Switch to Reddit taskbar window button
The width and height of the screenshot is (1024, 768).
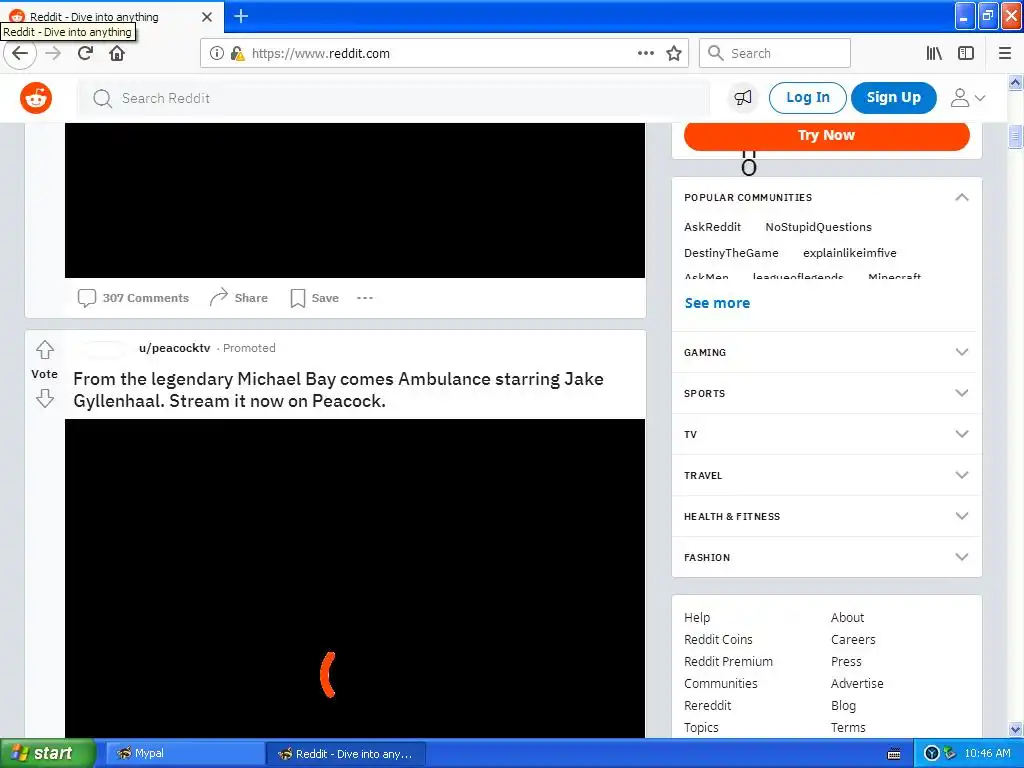click(x=345, y=754)
